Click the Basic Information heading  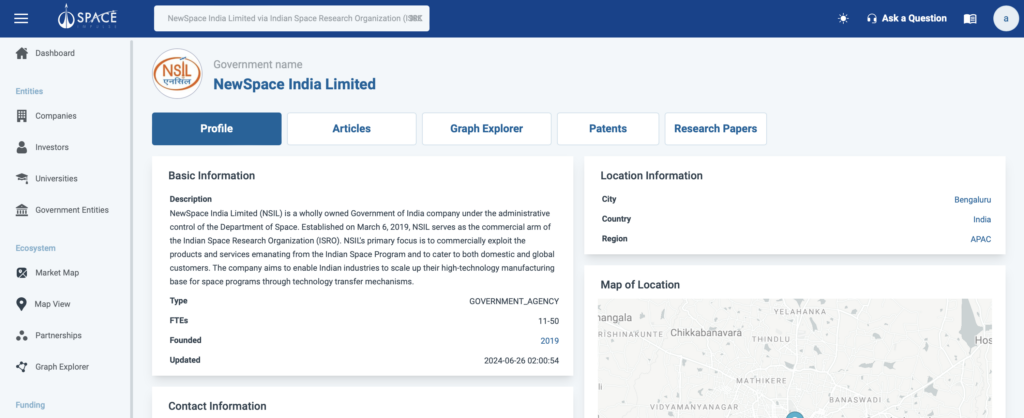[212, 176]
